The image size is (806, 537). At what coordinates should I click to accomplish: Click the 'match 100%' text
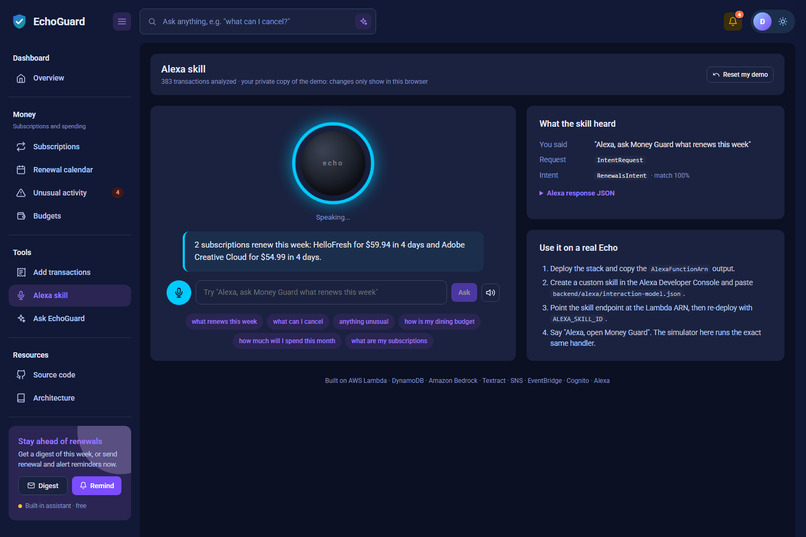671,176
